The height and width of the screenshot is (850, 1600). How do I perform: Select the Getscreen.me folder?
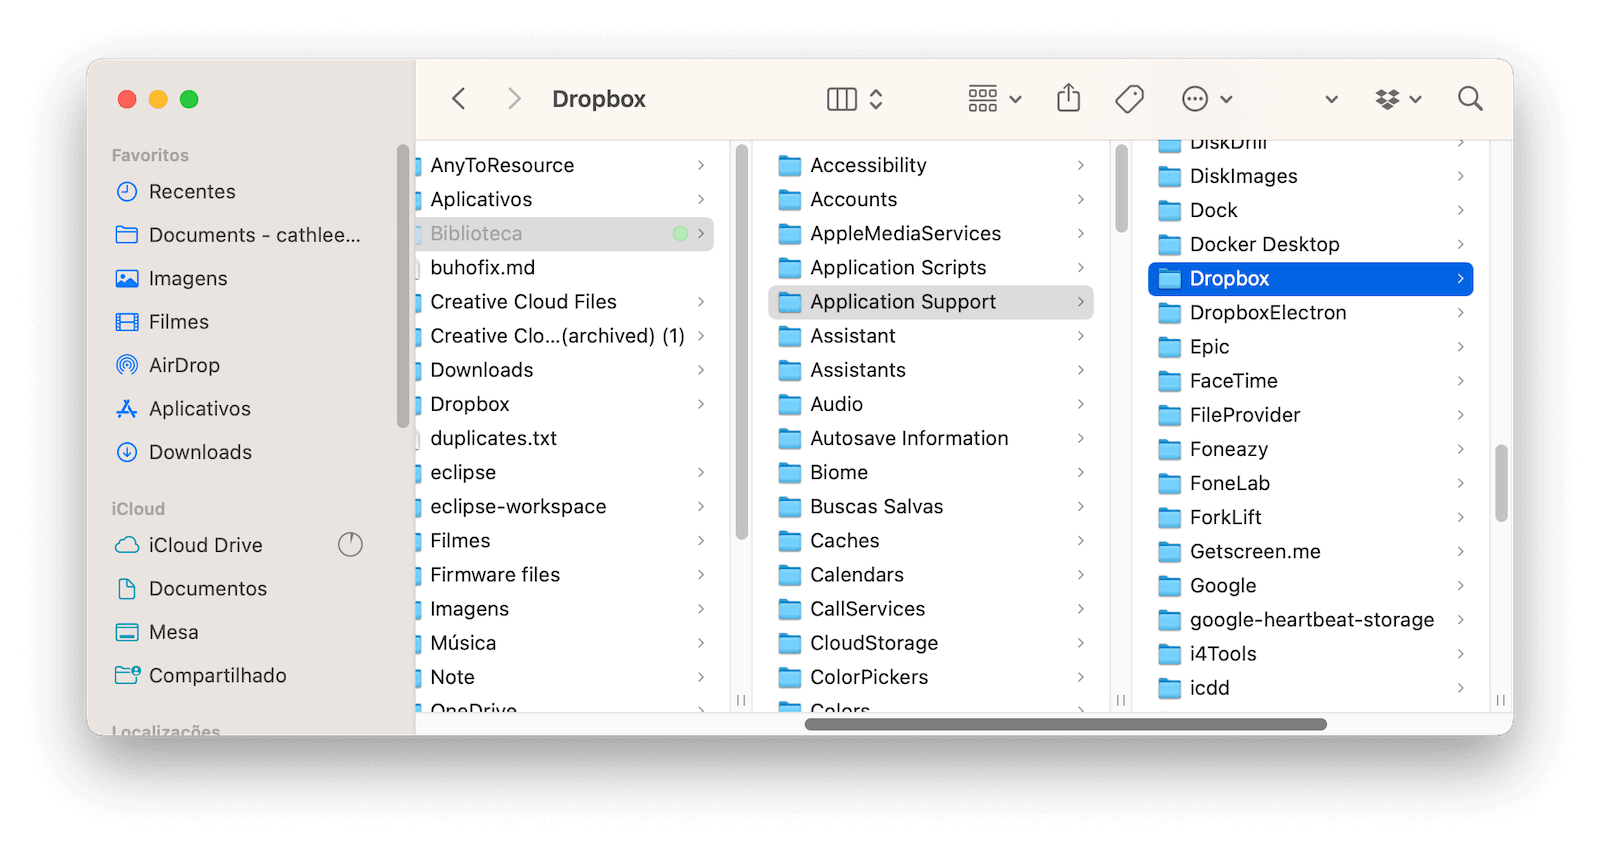pos(1311,552)
